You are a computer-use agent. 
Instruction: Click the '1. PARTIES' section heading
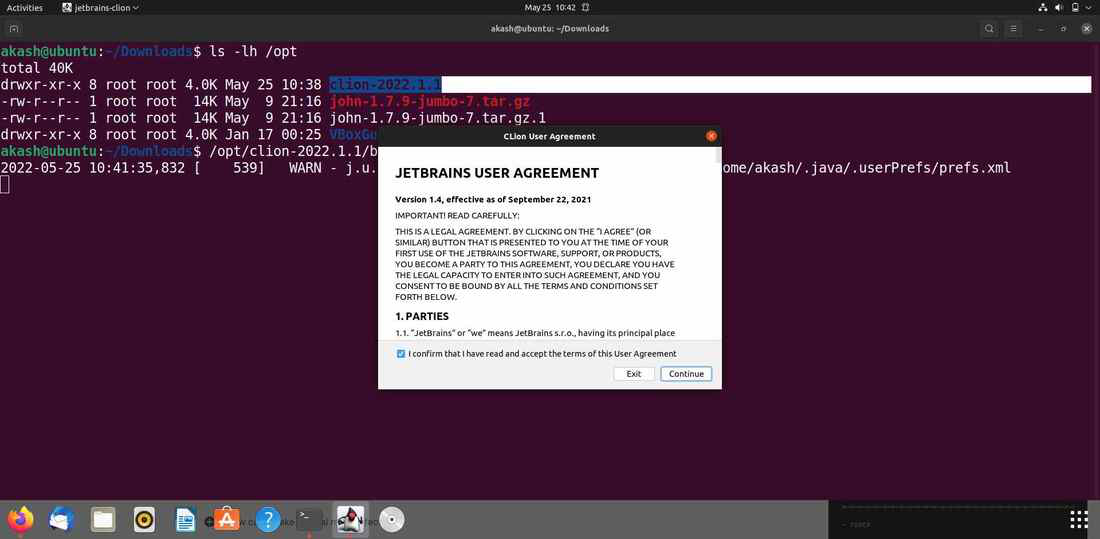[x=422, y=317]
